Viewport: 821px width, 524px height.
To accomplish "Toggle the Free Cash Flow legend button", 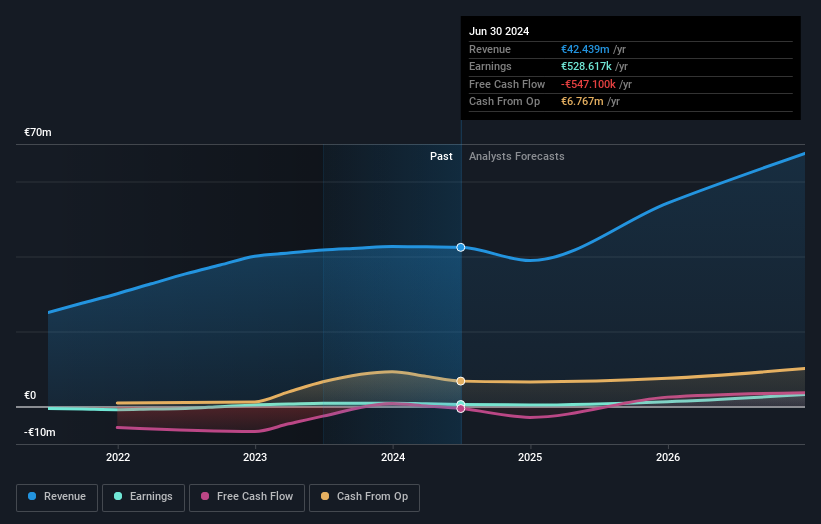I will 247,497.
